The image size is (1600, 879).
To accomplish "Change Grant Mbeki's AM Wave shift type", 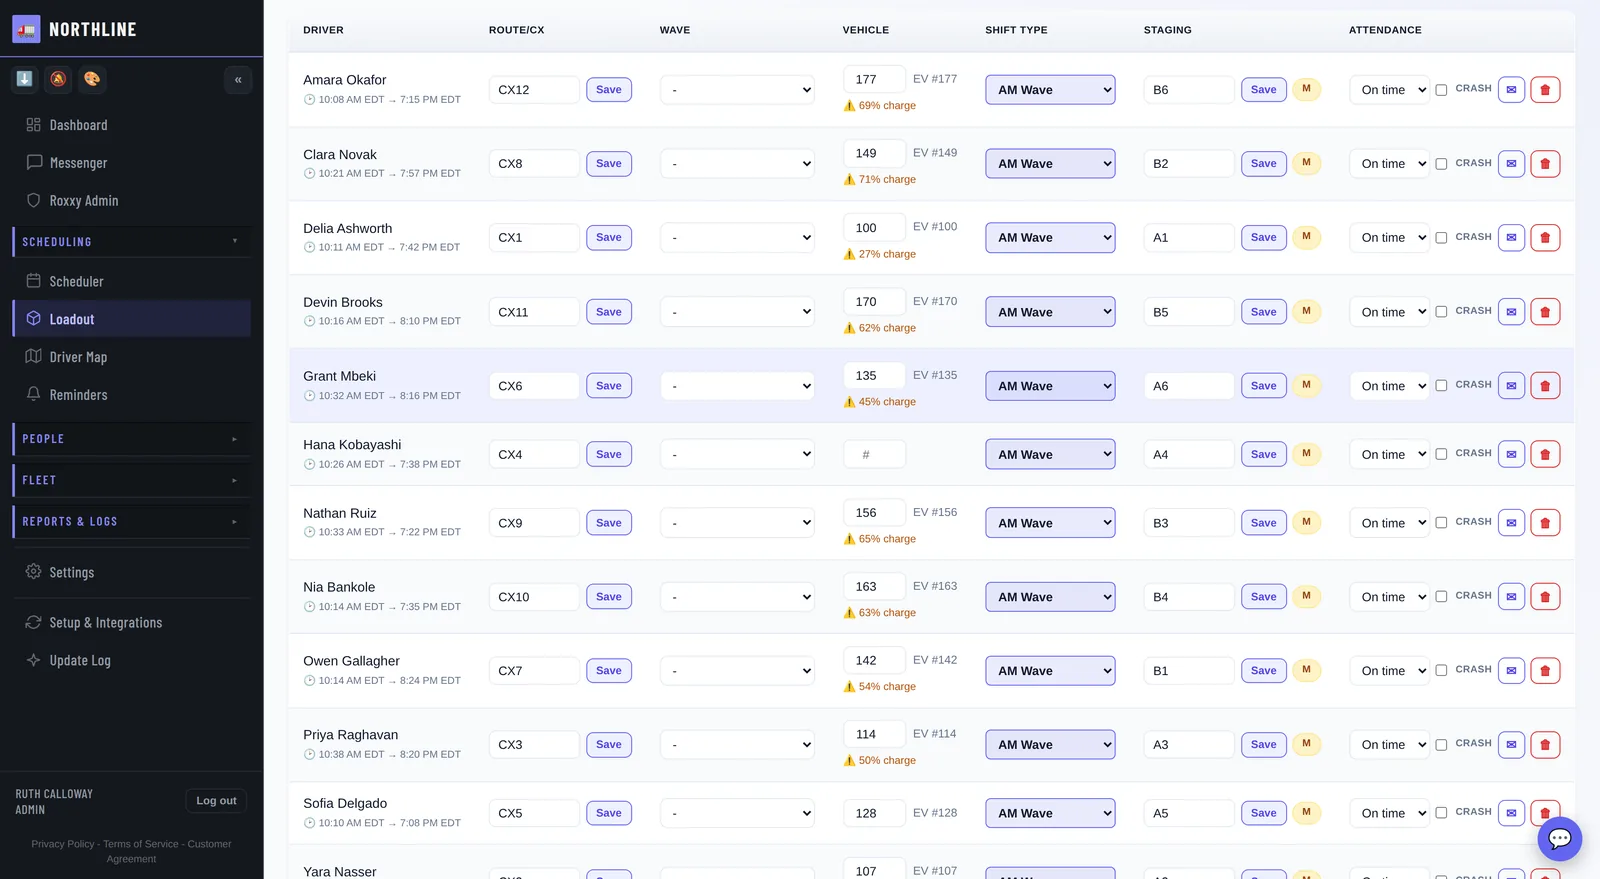I will tap(1050, 386).
